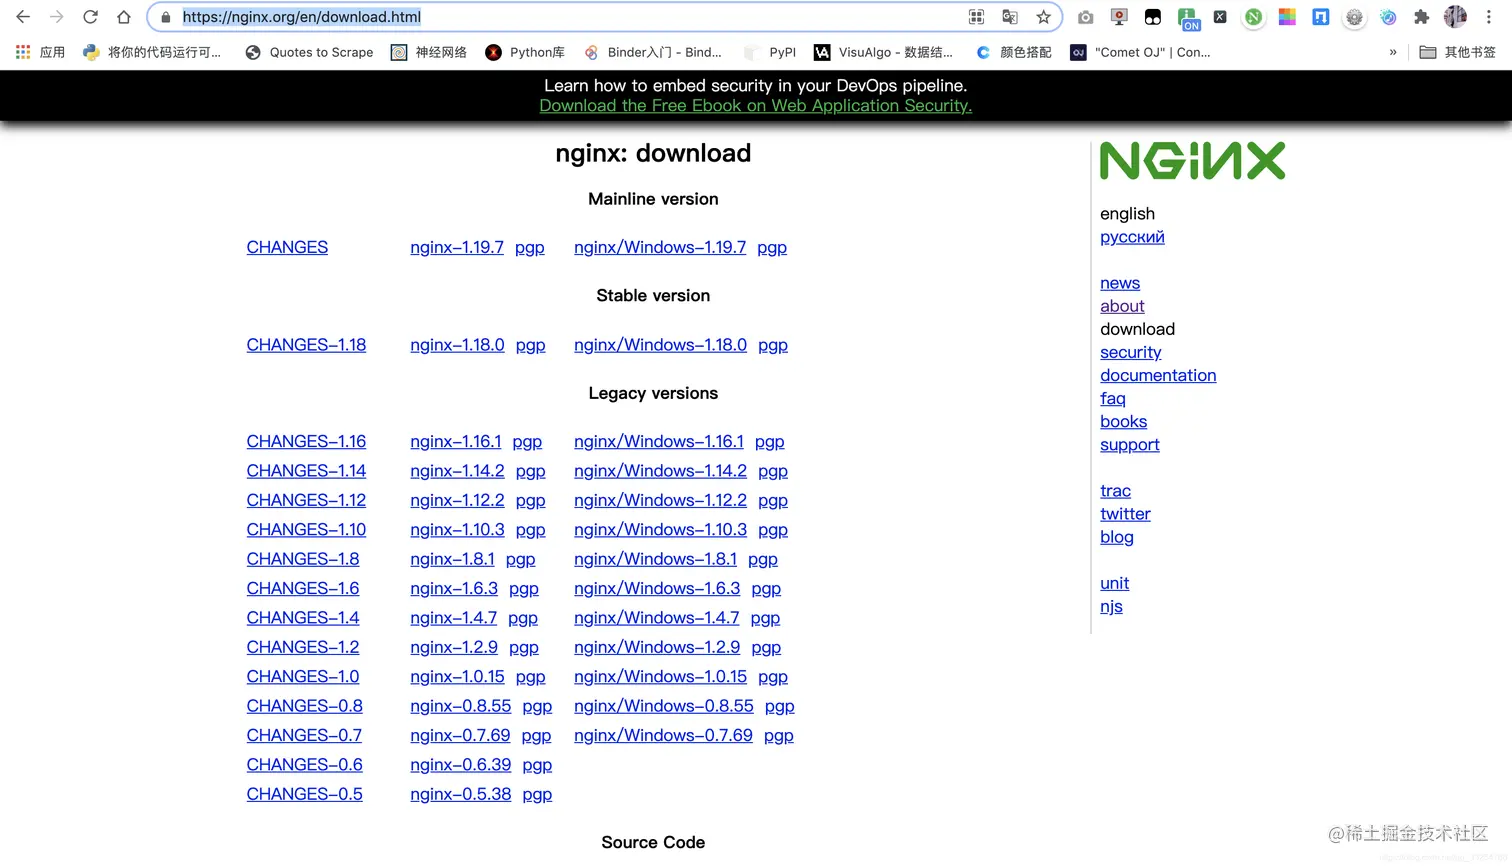Viewport: 1512px width, 867px height.
Task: Open the 神经网络 bookmark
Action: point(429,52)
